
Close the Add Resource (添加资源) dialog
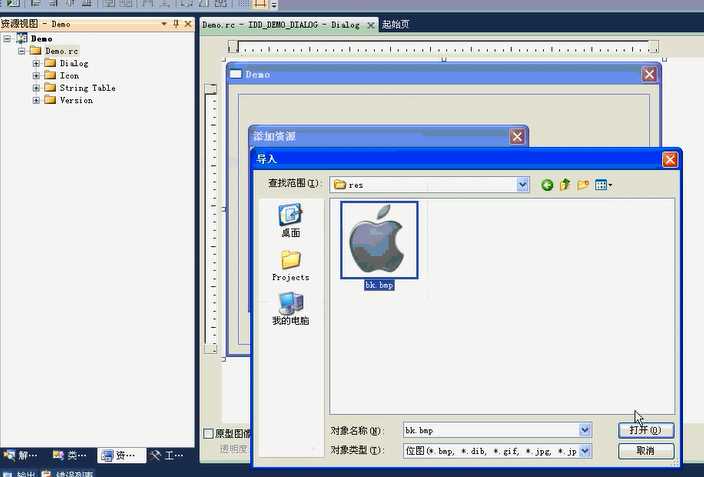[x=517, y=136]
